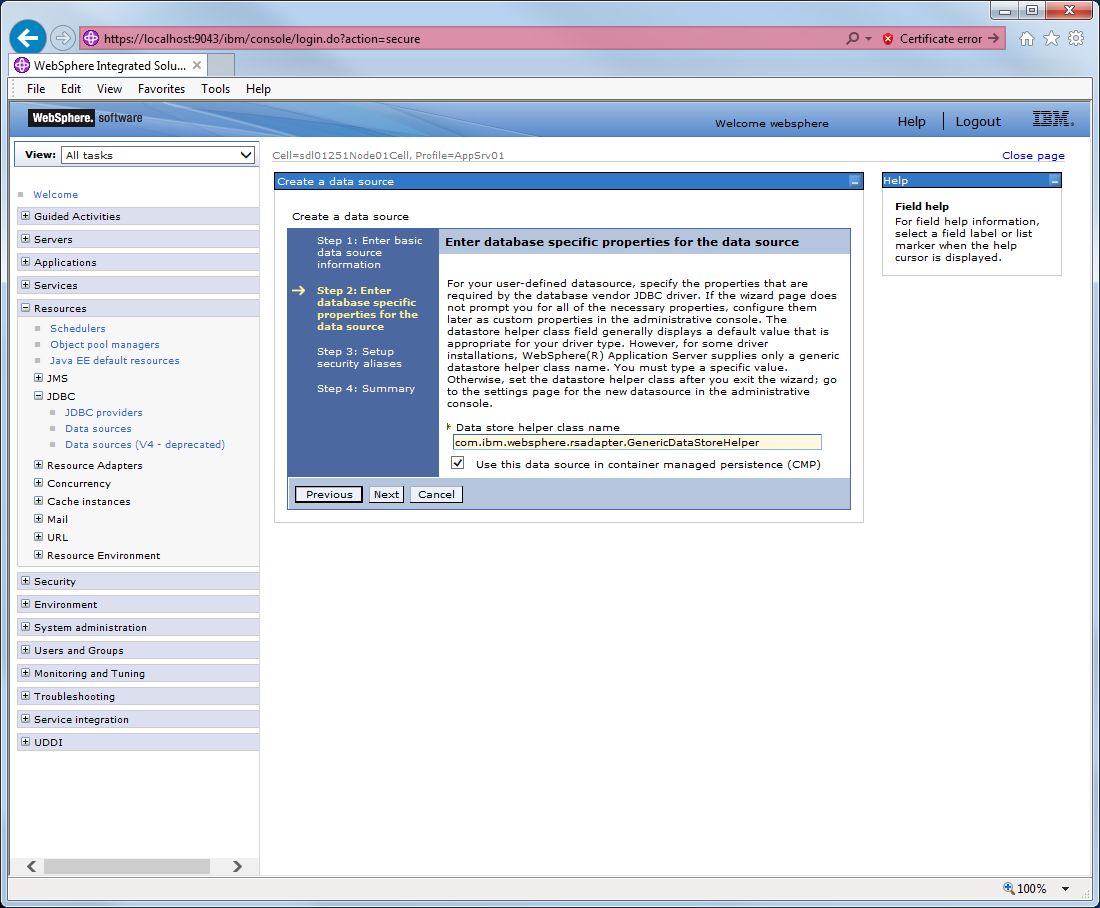Expand the Services section
The image size is (1100, 908).
(x=25, y=285)
